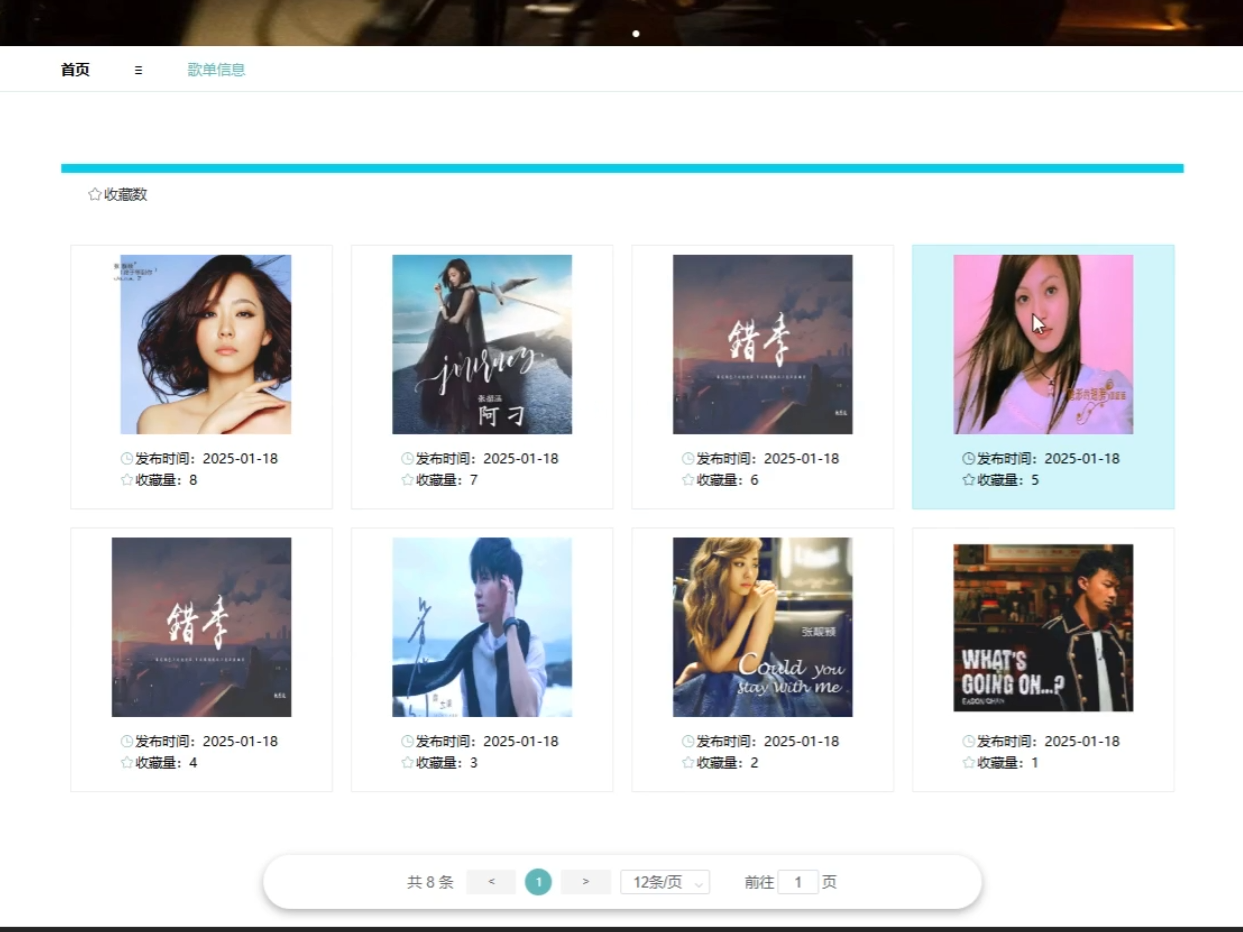1243x932 pixels.
Task: Click the star icon next to 收藏量：7
Action: coord(407,480)
